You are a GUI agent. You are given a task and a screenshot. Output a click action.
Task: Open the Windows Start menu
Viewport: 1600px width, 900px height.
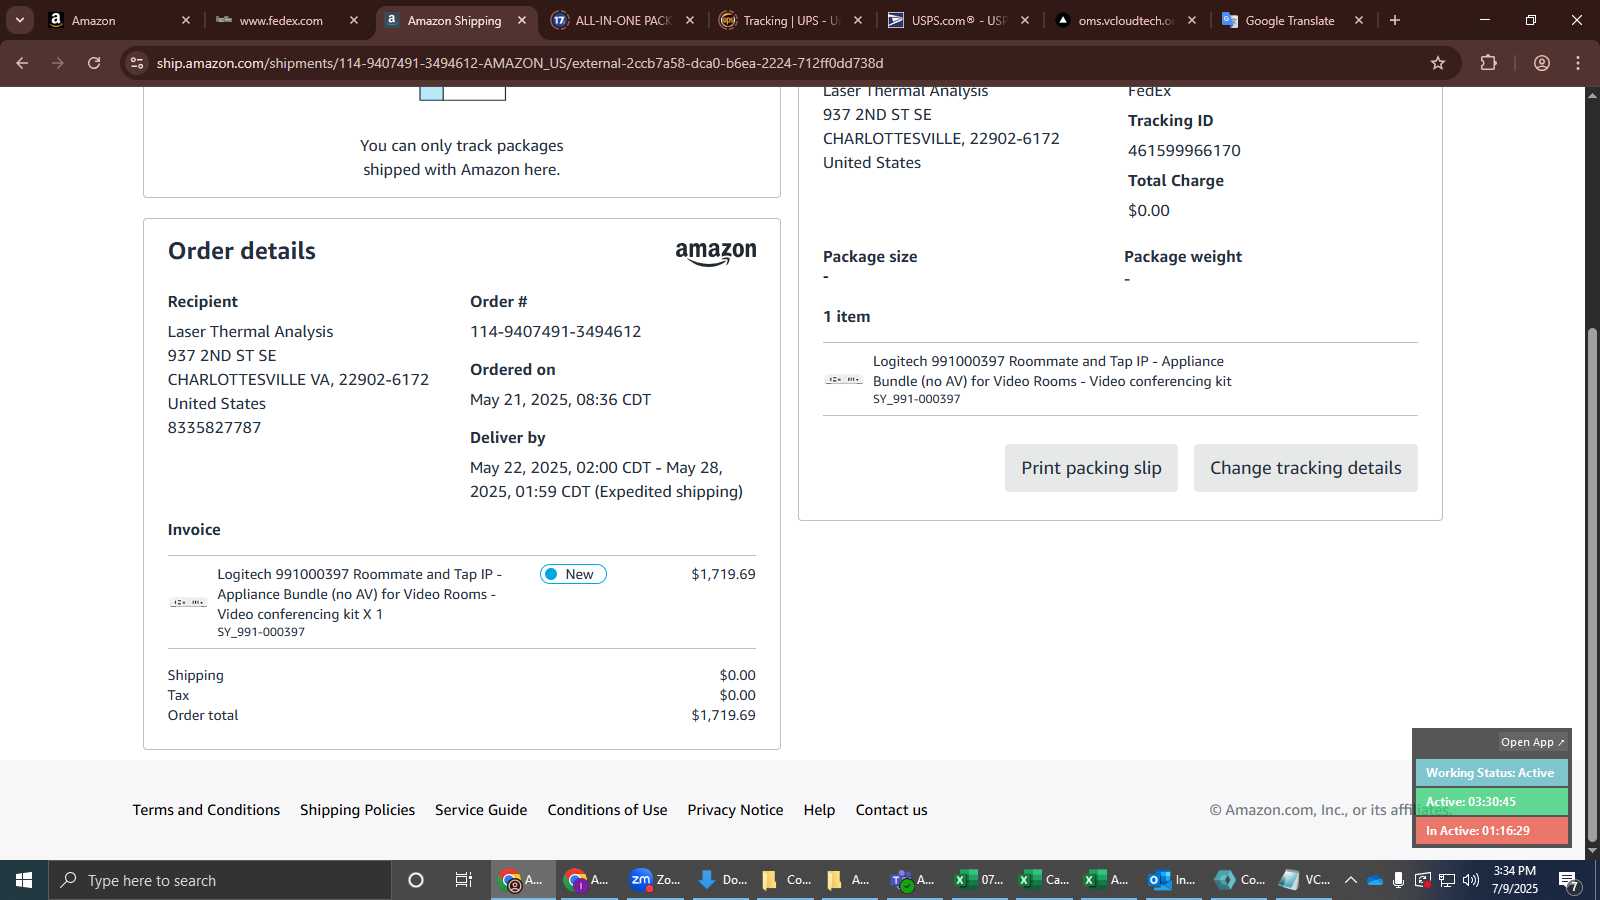(24, 880)
